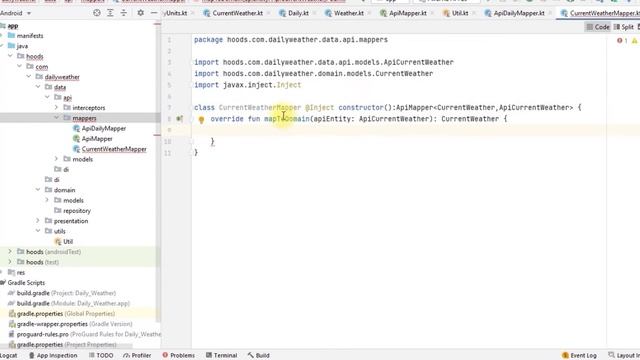Open project panel settings gear
This screenshot has height=360, width=640.
tap(140, 13)
